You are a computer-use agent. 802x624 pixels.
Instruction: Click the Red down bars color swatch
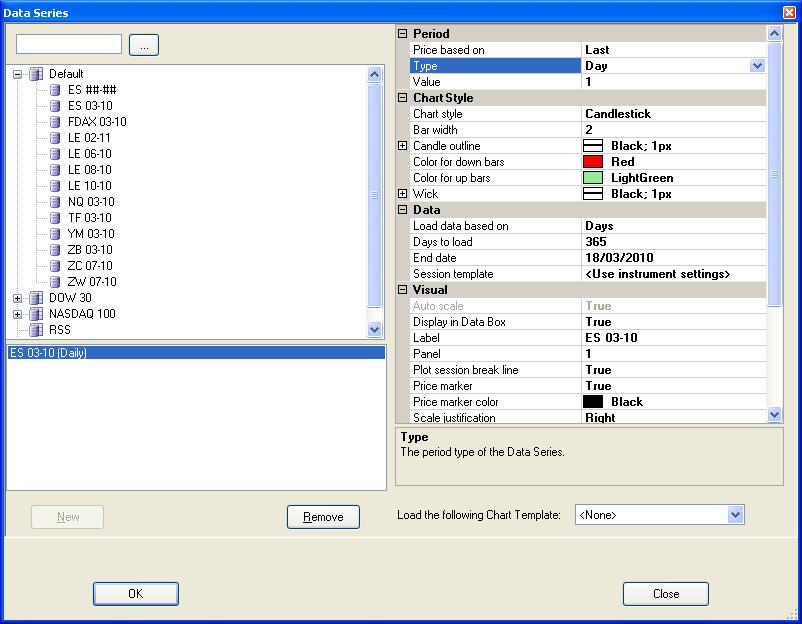point(593,162)
